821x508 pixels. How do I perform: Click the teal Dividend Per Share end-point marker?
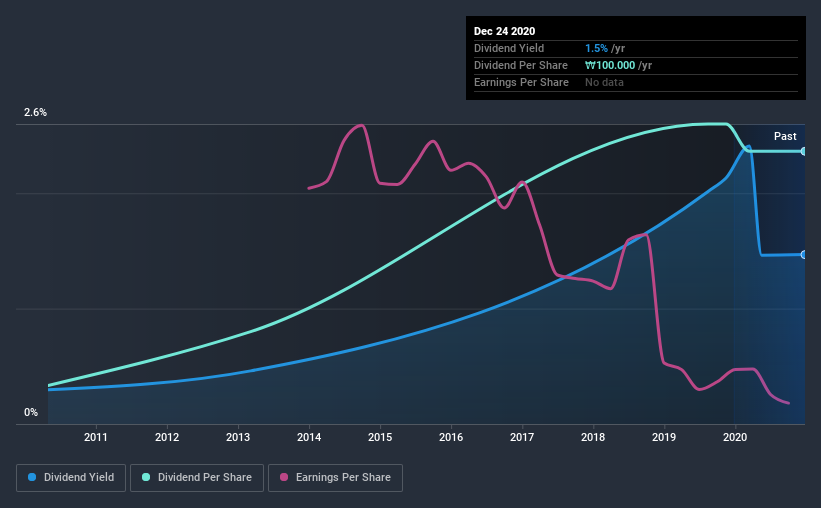pos(803,151)
